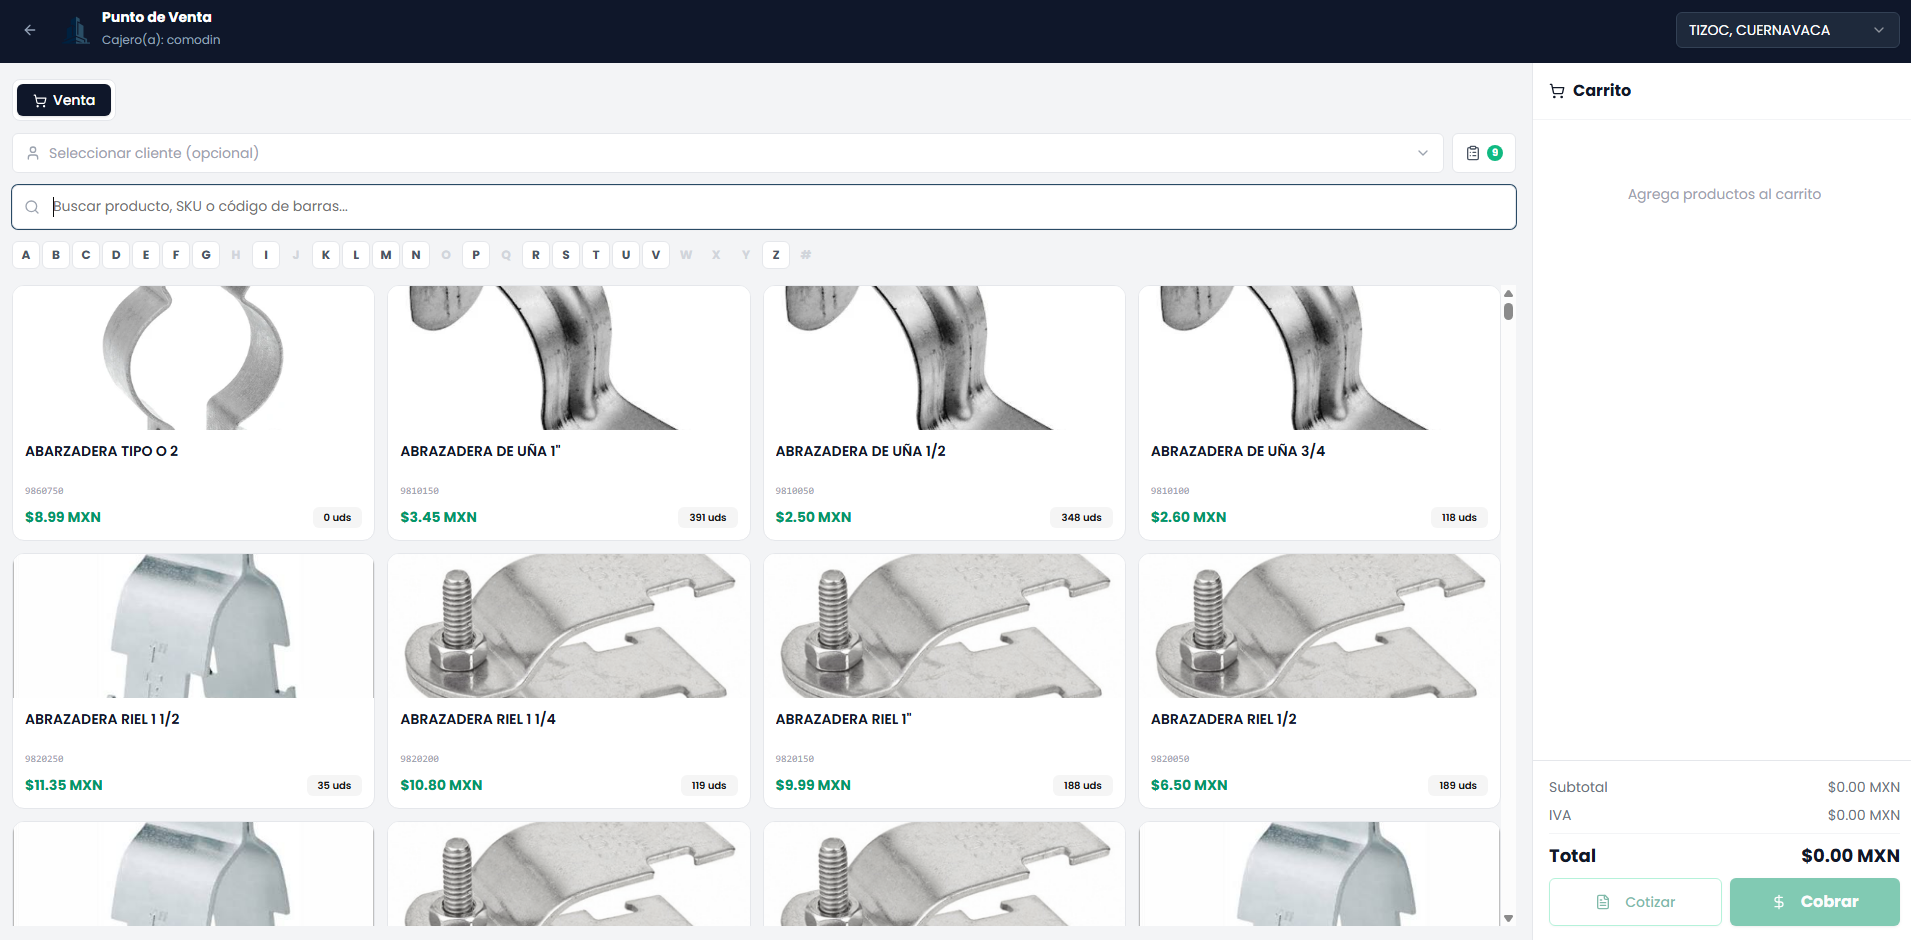Filter products by letter L
This screenshot has width=1911, height=940.
(x=356, y=255)
